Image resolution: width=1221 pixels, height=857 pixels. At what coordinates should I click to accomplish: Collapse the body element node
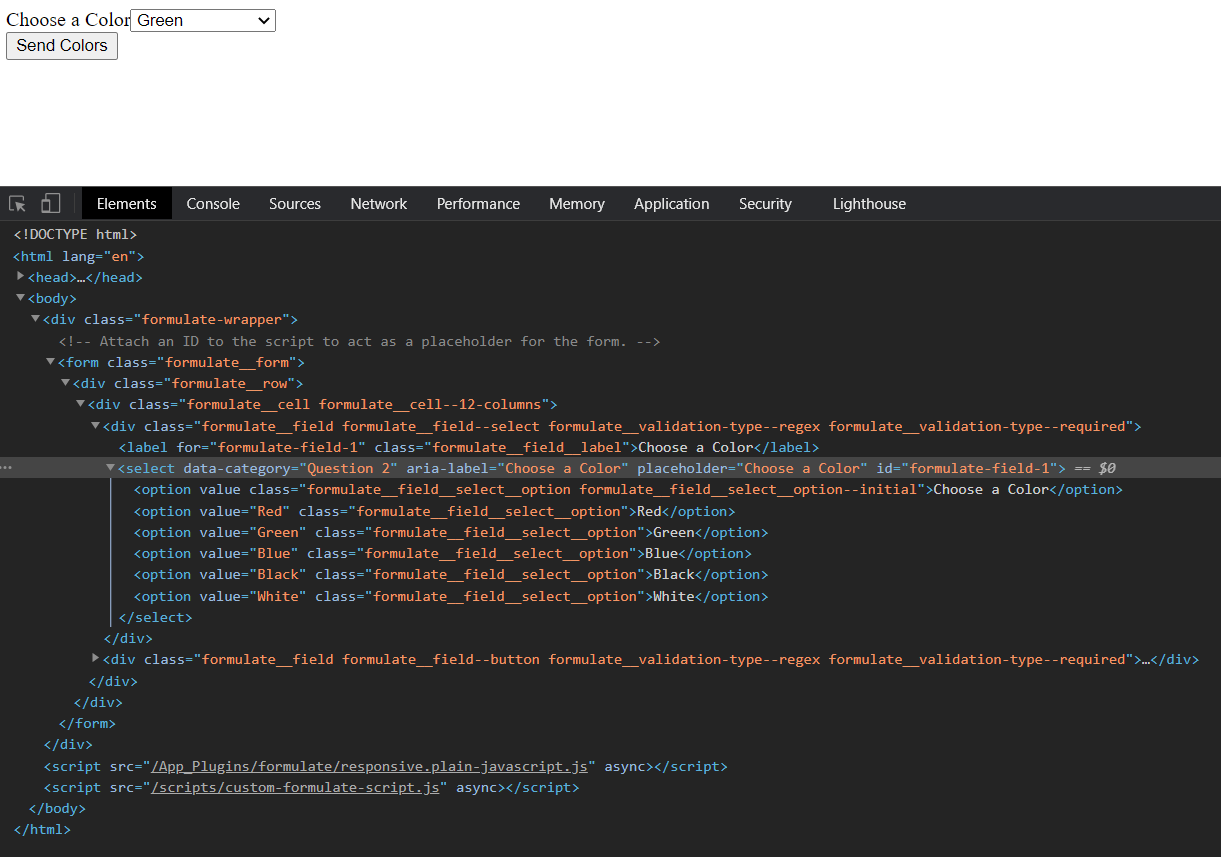point(21,298)
